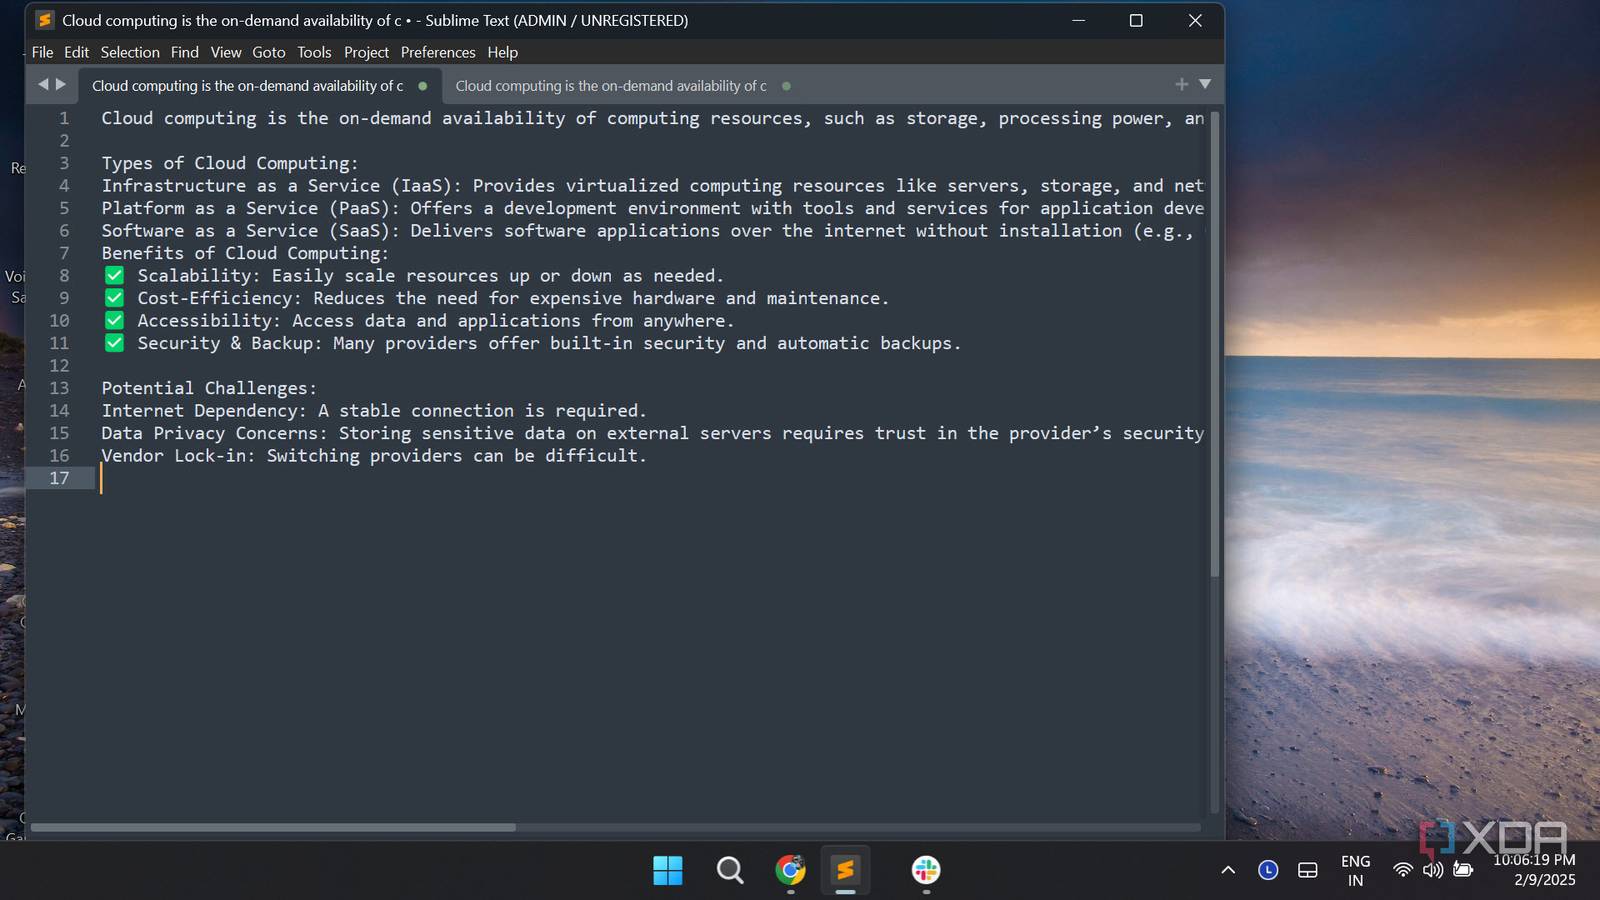1600x900 pixels.
Task: Open the Start menu
Action: tap(669, 870)
